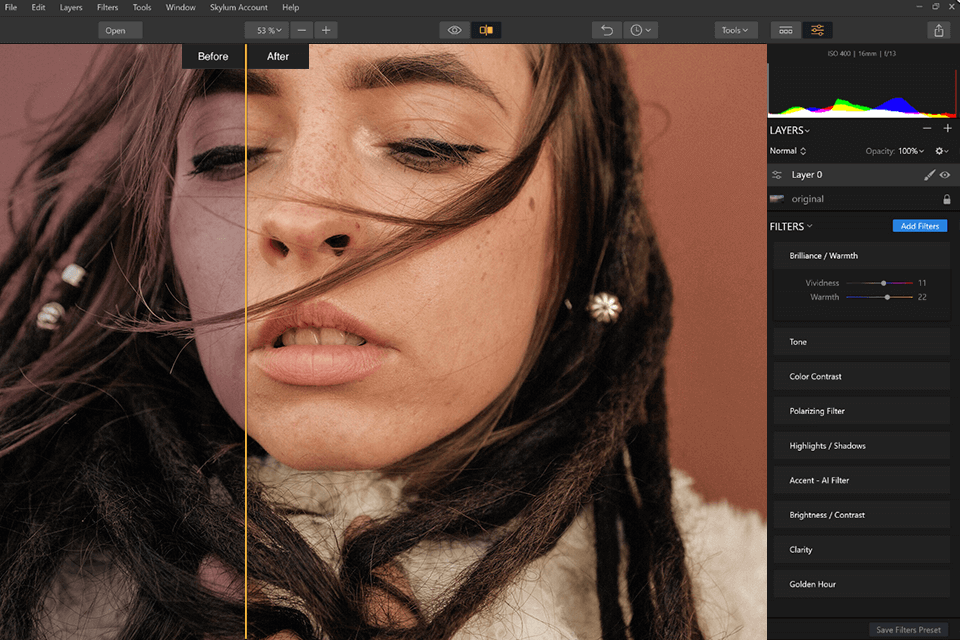The image size is (960, 640).
Task: Click the plus icon to add layer
Action: (947, 129)
